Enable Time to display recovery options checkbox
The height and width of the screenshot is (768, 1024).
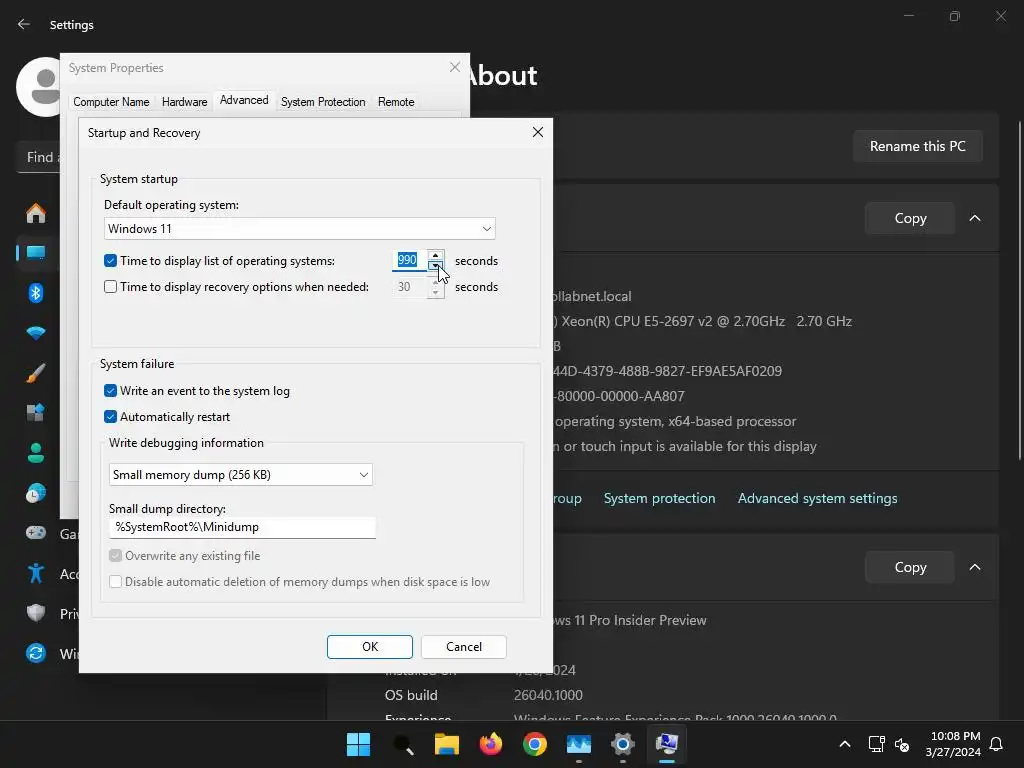(110, 287)
